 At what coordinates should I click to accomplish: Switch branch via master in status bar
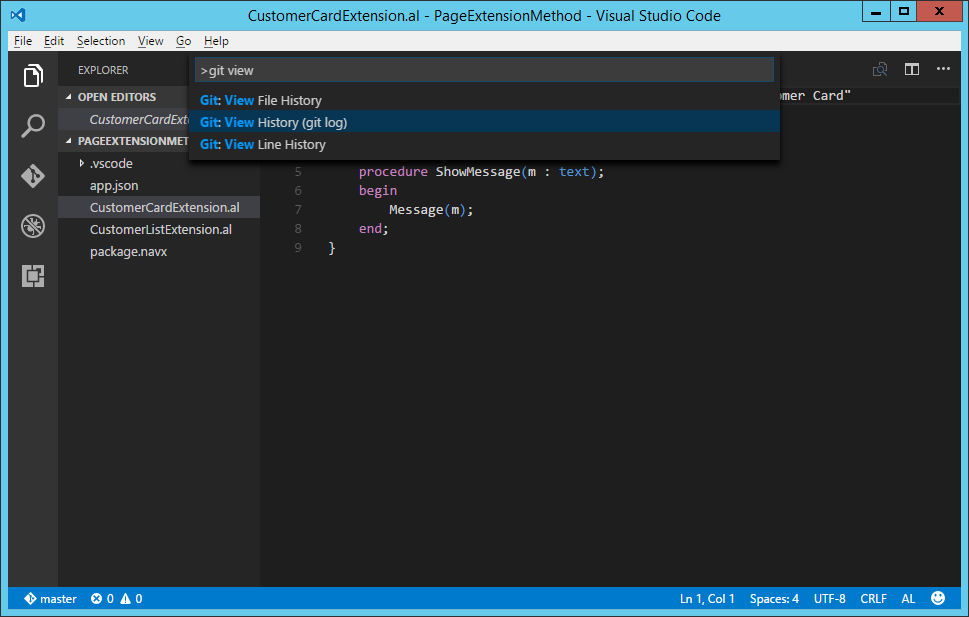click(x=51, y=598)
